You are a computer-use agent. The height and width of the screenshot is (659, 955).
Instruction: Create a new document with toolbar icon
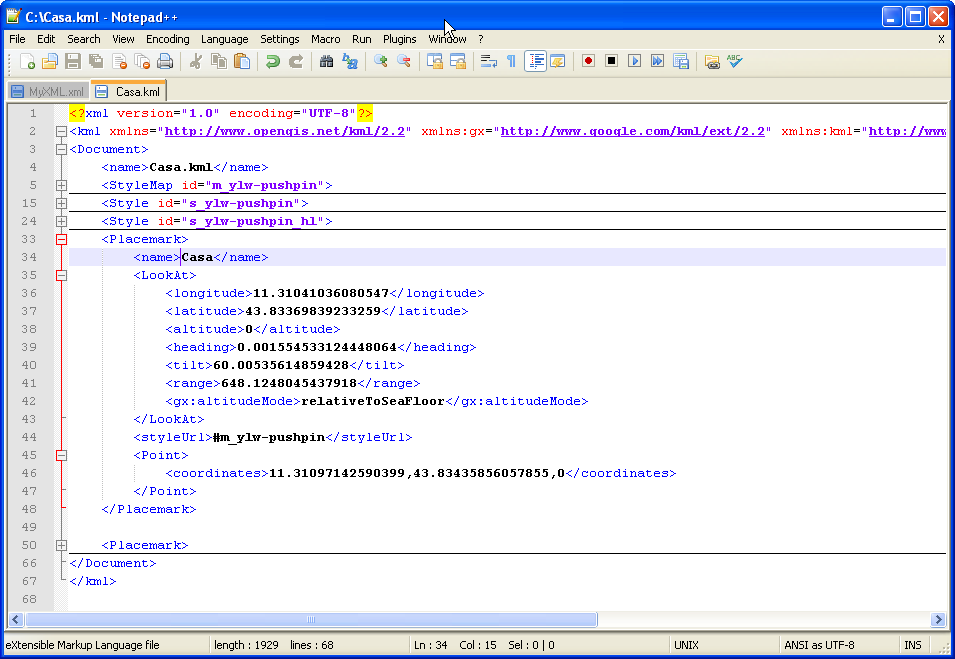(x=27, y=61)
